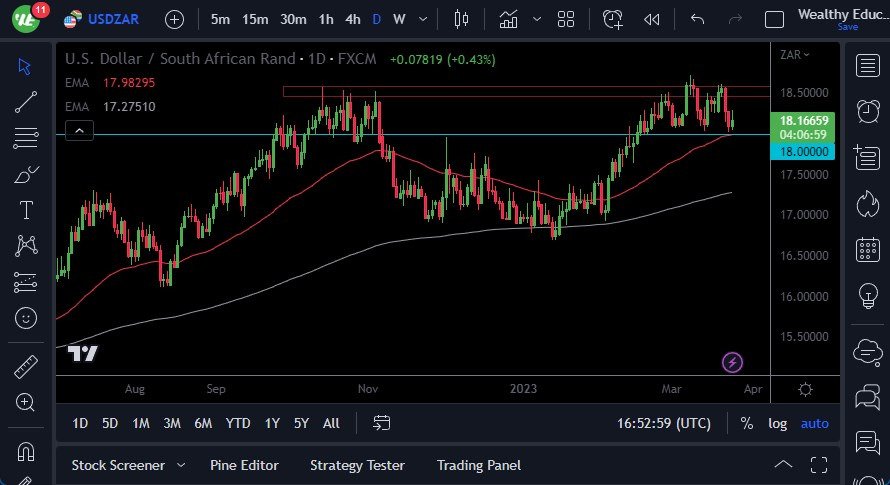Expand the timeframe interval dropdown arrow
The height and width of the screenshot is (485, 890).
[x=427, y=19]
